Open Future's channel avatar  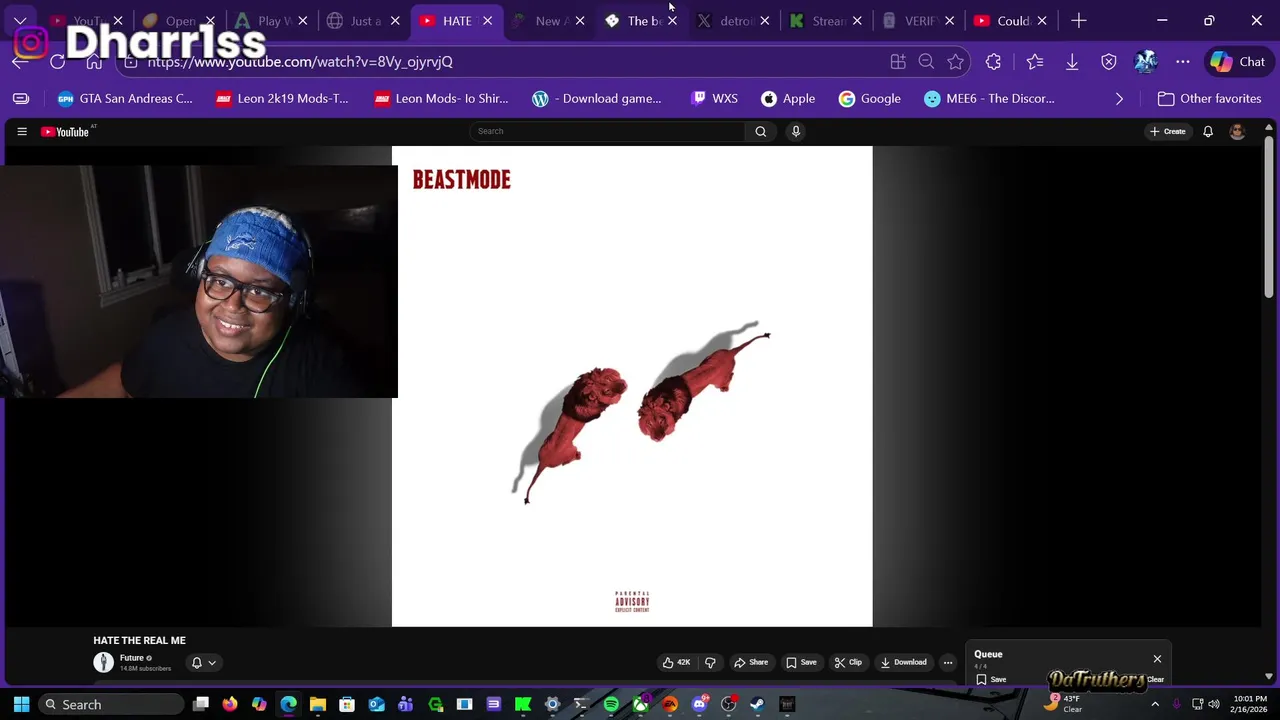[103, 662]
